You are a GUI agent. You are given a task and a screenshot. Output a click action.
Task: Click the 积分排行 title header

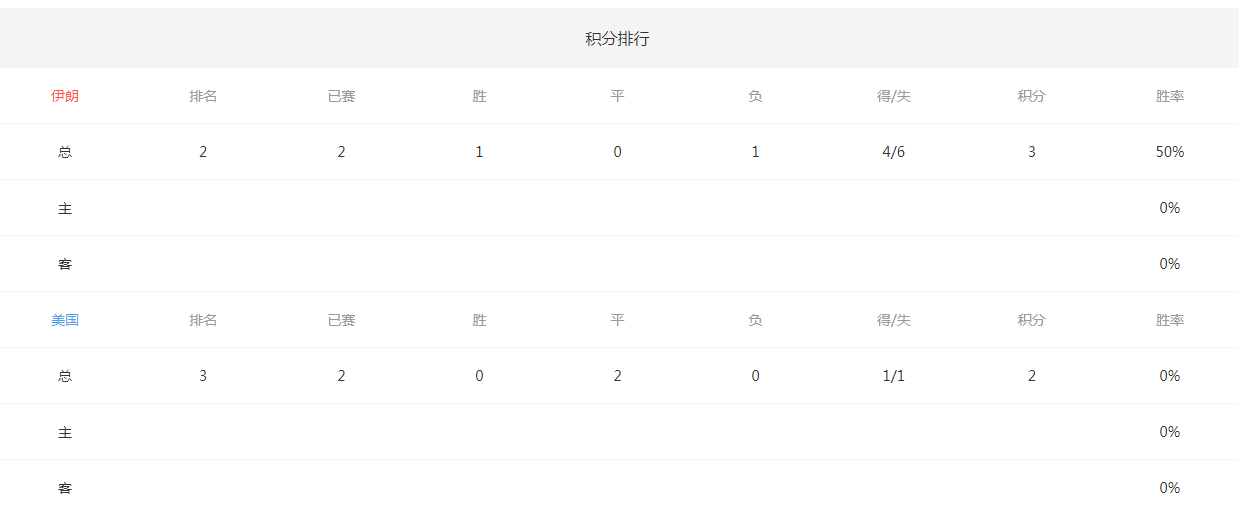(x=617, y=39)
